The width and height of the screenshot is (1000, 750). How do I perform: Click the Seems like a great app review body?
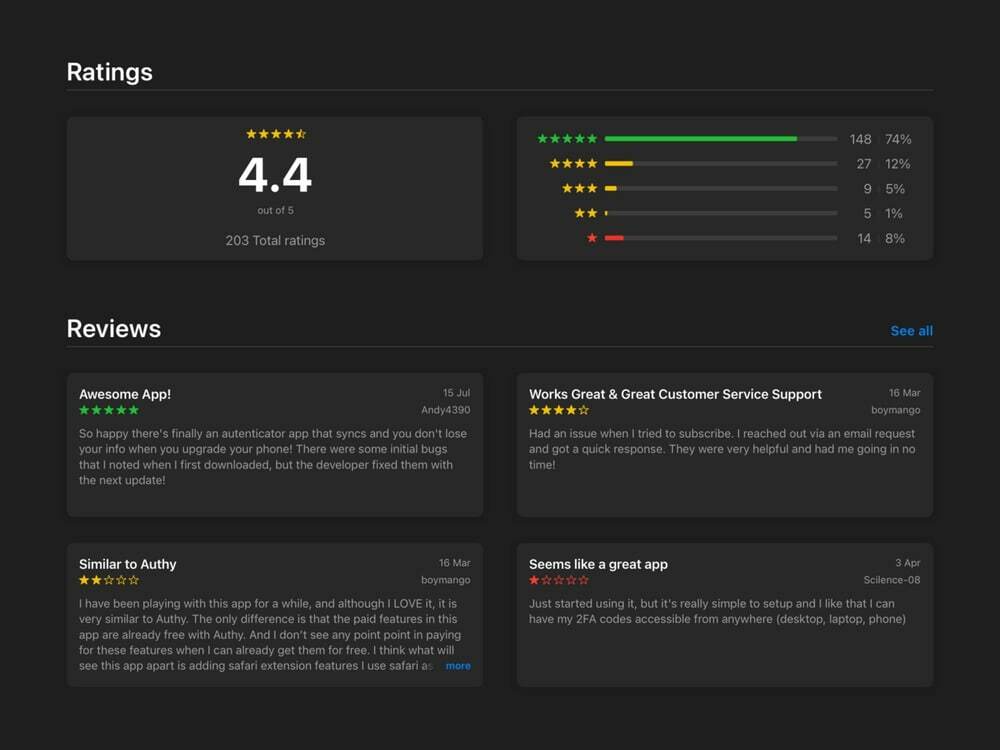[717, 611]
